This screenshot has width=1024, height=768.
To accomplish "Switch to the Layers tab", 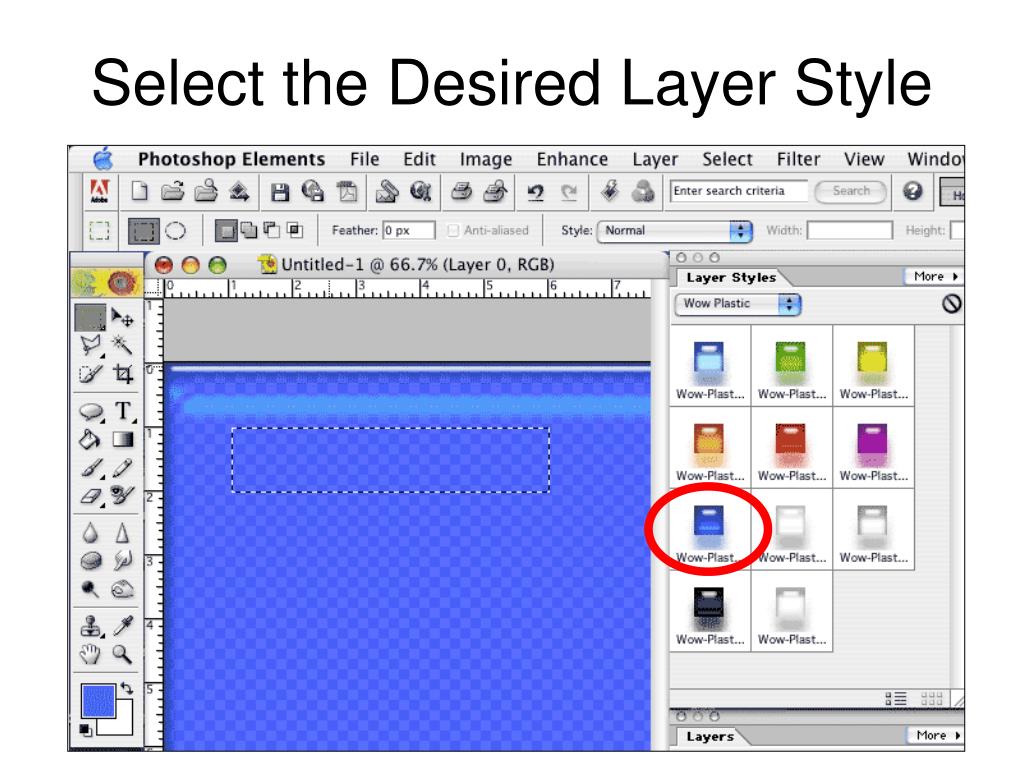I will [x=710, y=737].
